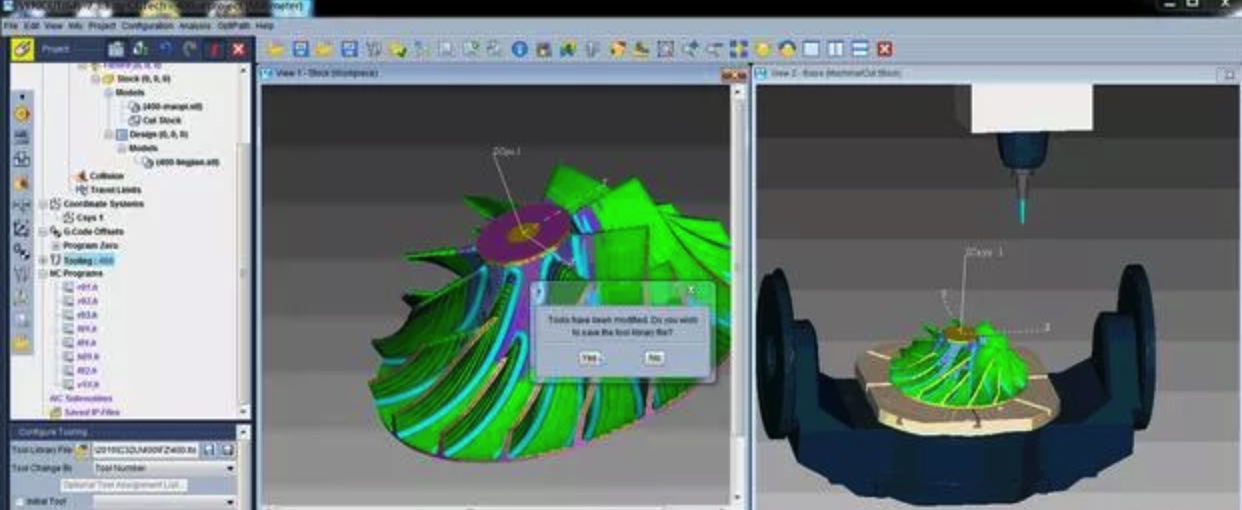Click the Travel Limits tree item
Screen dimensions: 1242x510
pos(115,190)
